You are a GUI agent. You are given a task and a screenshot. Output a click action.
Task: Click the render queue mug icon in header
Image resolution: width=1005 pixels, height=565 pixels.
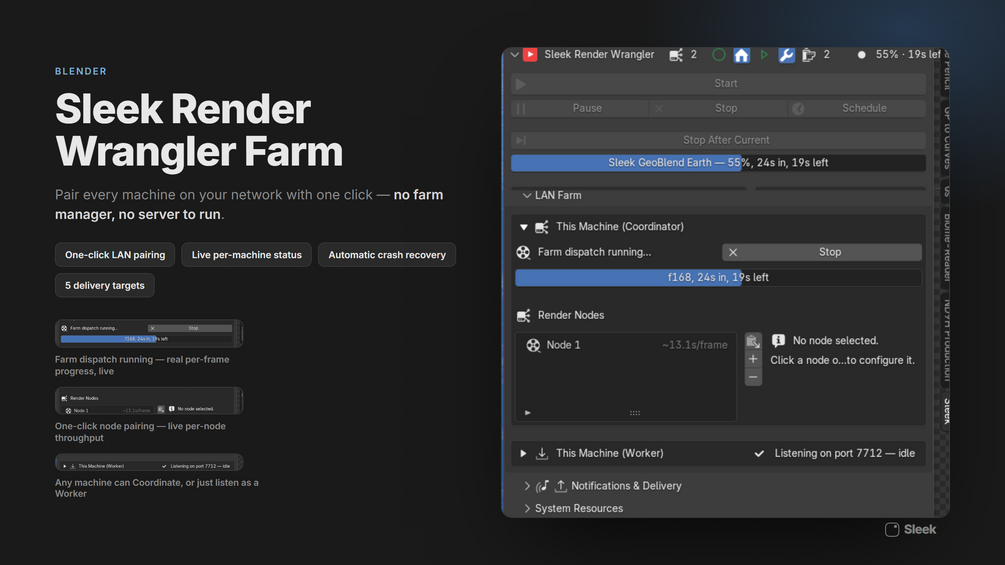(809, 55)
